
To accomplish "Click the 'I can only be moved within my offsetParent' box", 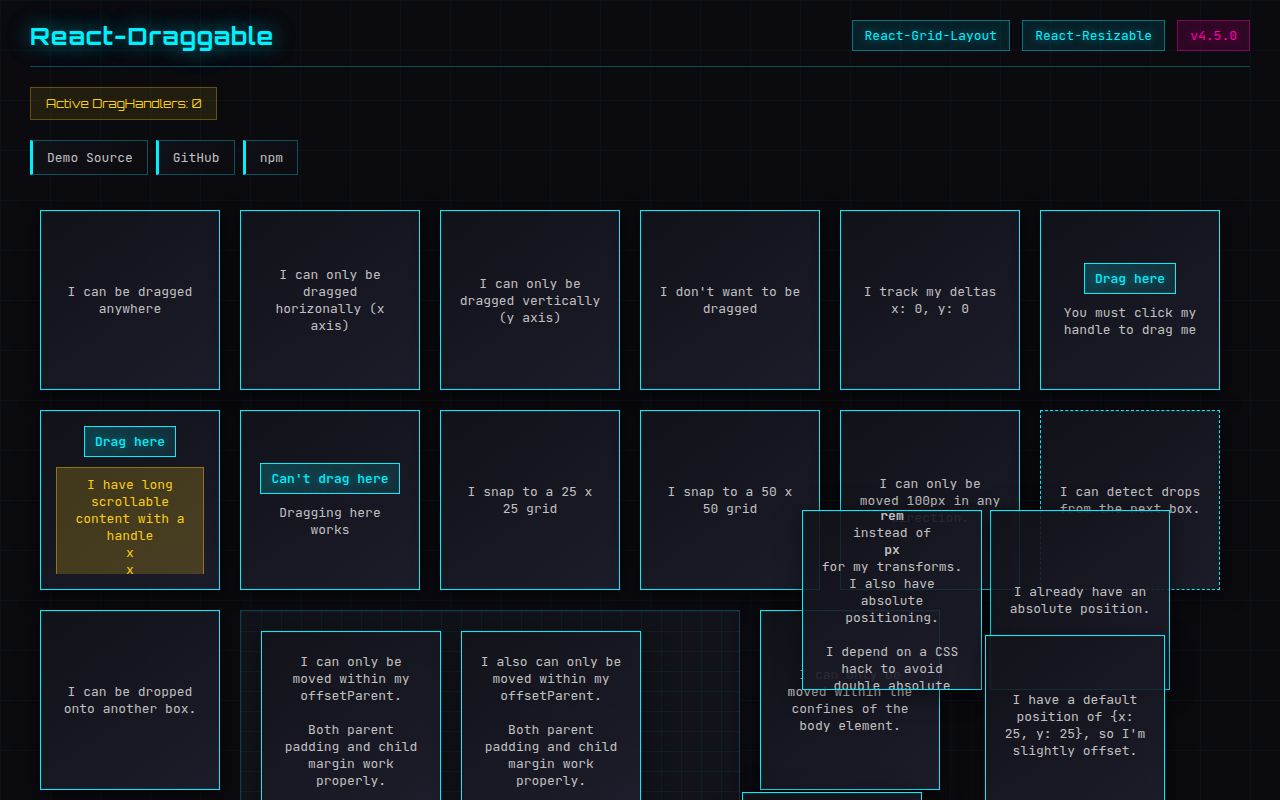I will [351, 716].
